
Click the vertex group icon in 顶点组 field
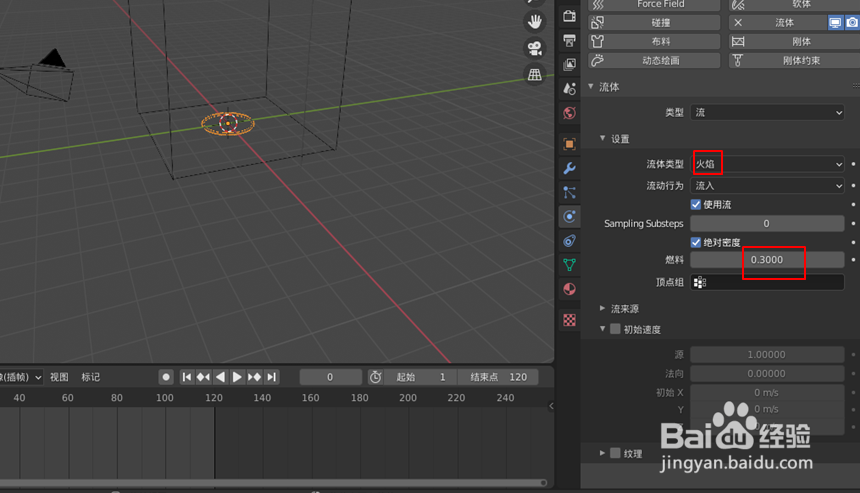click(x=700, y=282)
